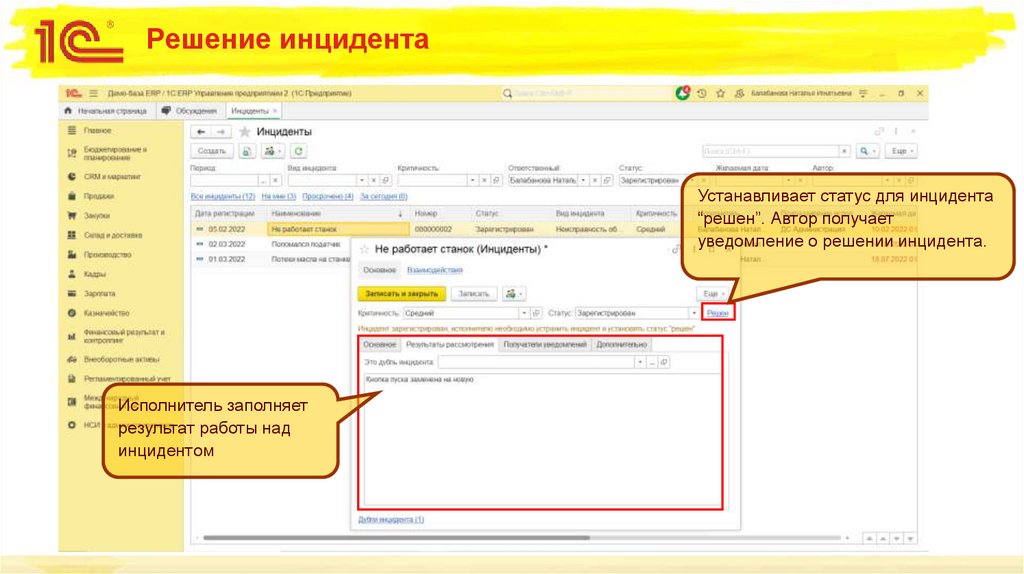This screenshot has width=1024, height=574.
Task: Click the forward arrow in Инциденты form
Action: [221, 132]
